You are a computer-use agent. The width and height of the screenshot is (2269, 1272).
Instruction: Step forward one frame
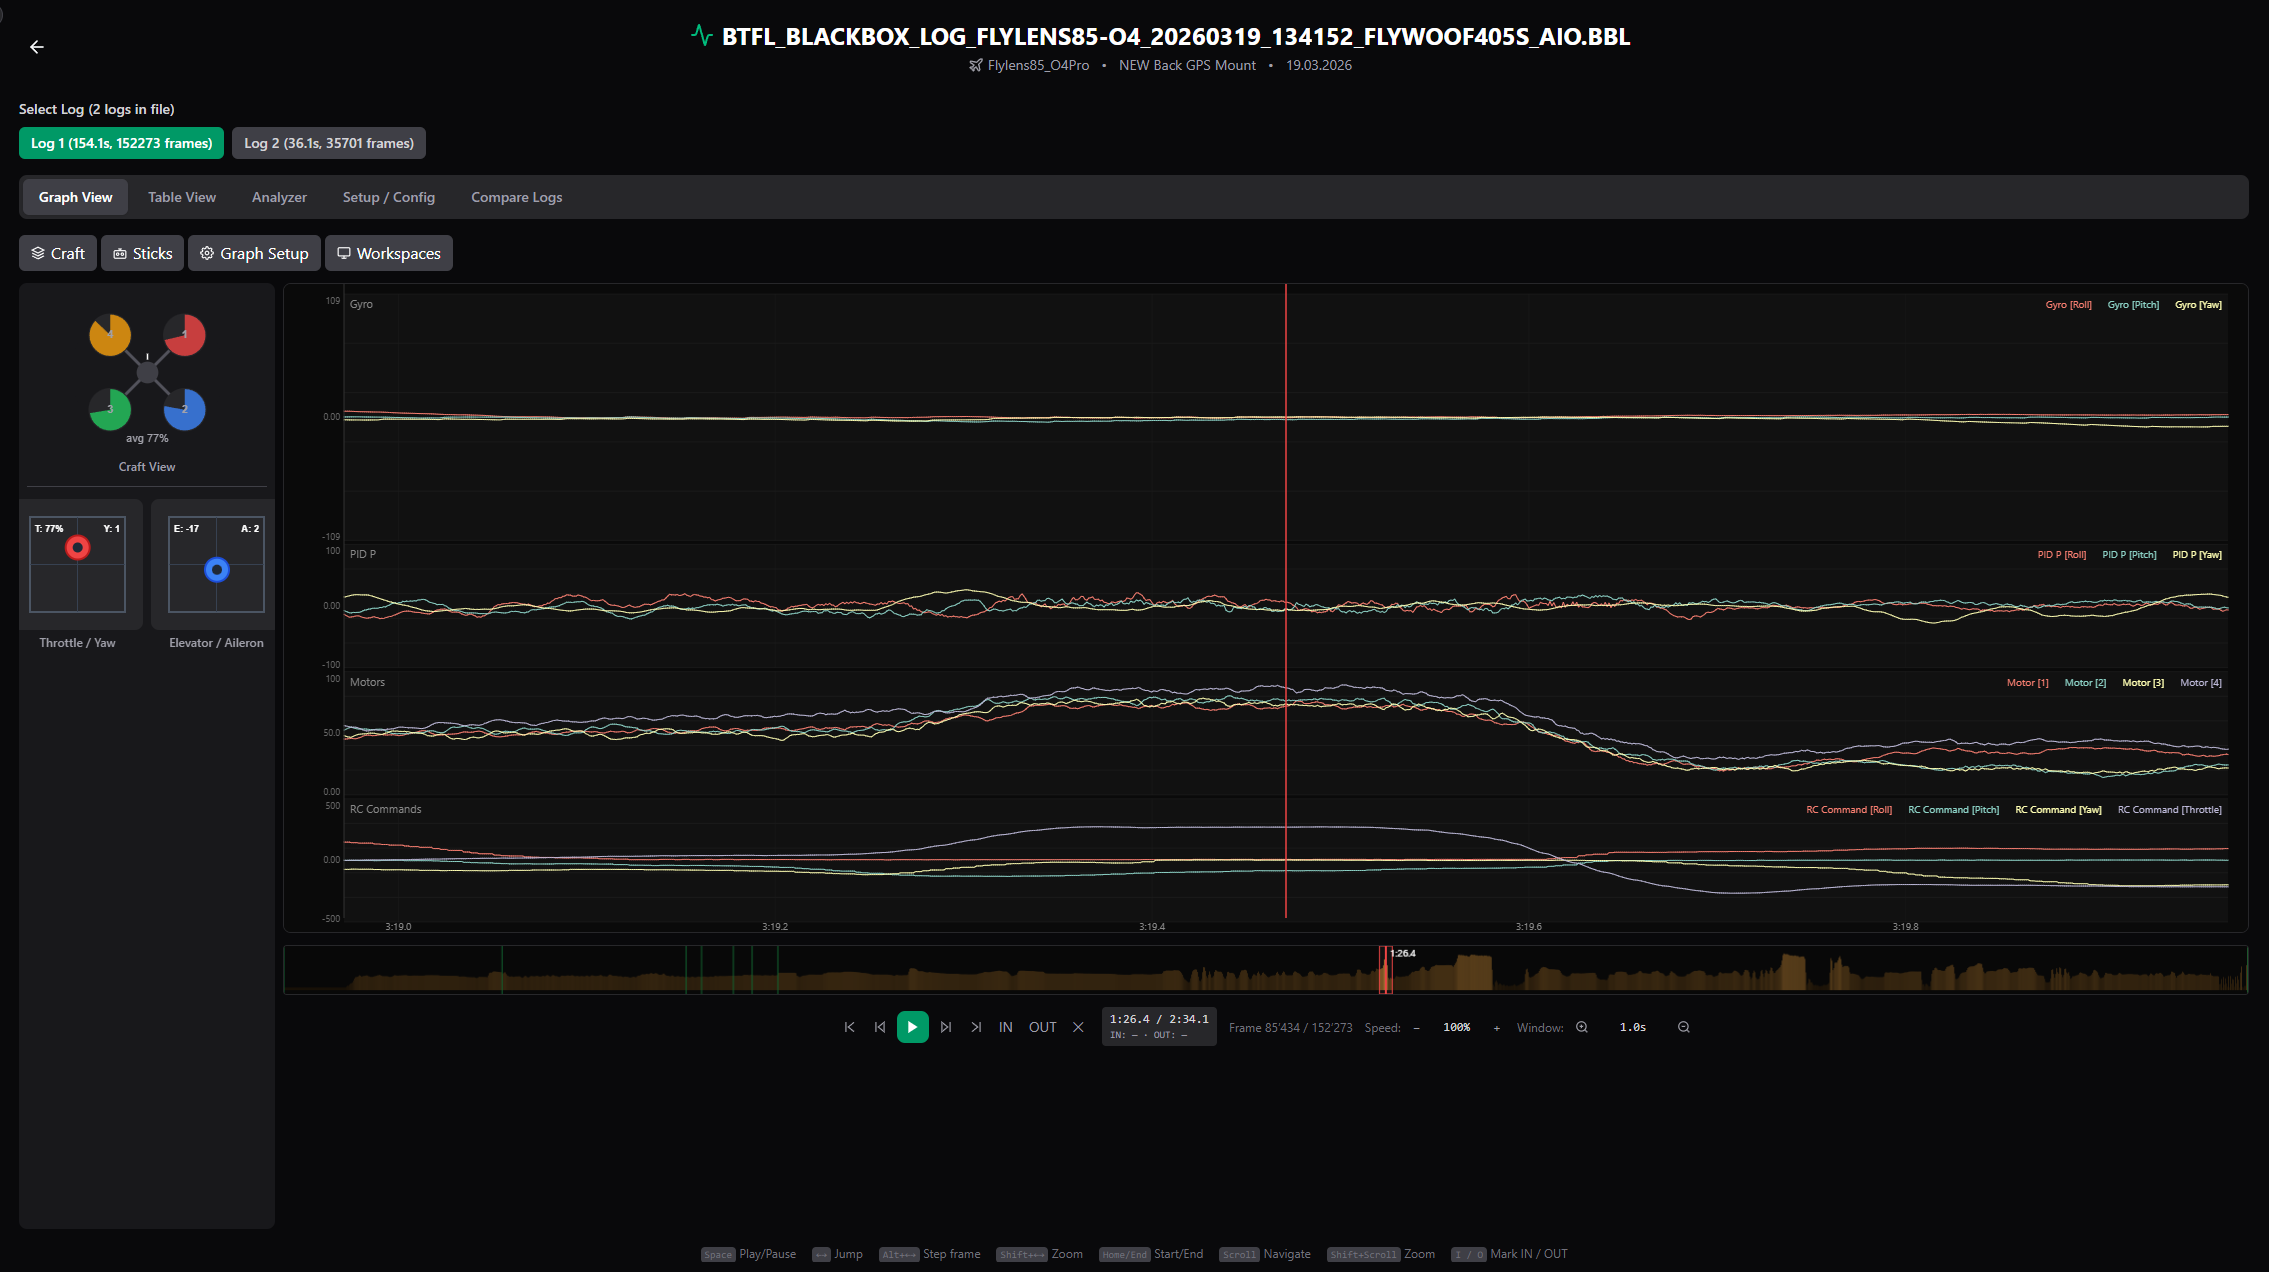click(x=946, y=1027)
